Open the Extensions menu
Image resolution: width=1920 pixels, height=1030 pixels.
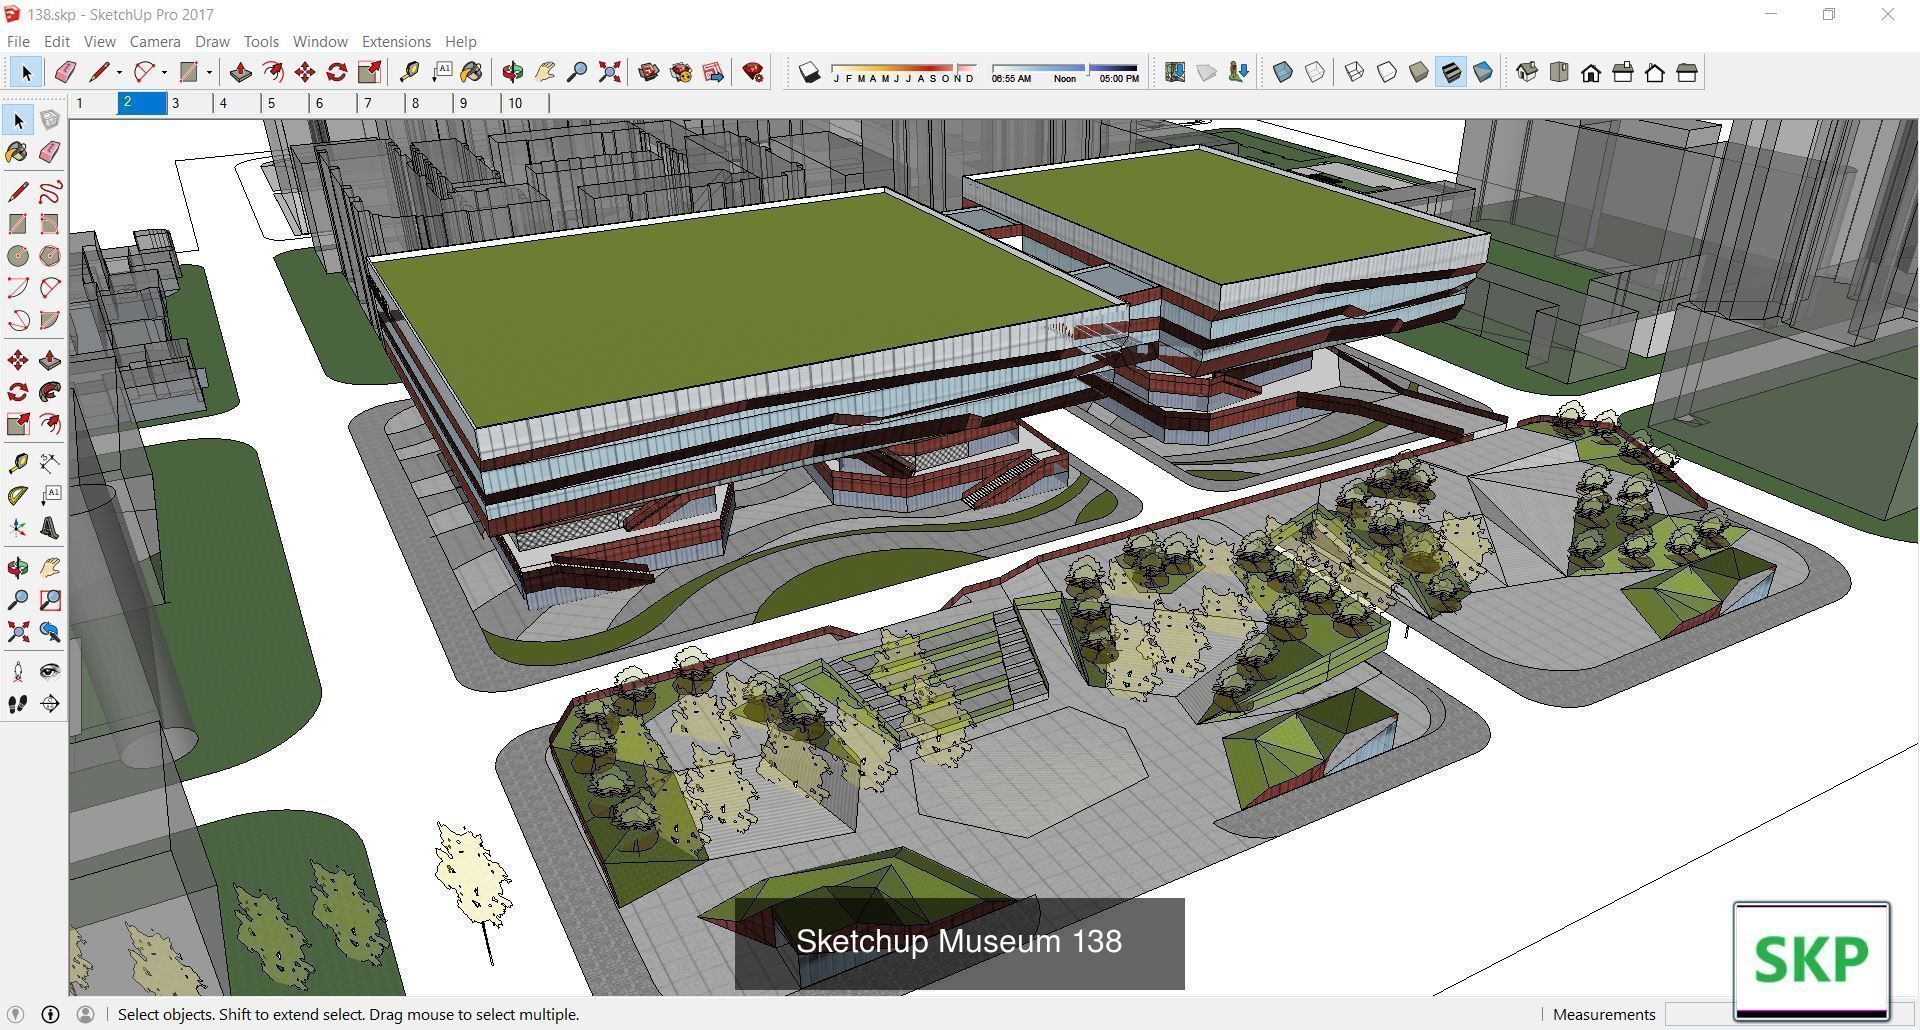click(396, 41)
